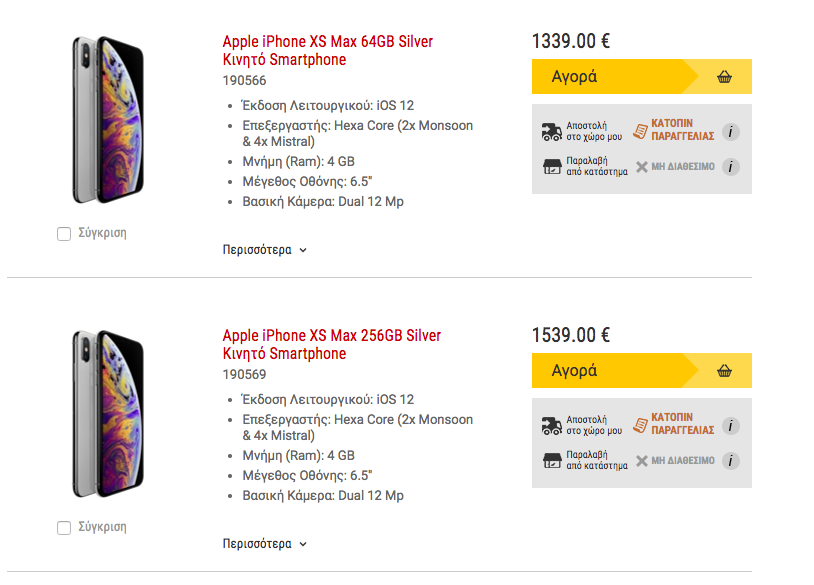Tick Σύγκριση checkbox for 64GB iPhone
The image size is (814, 585).
pyautogui.click(x=64, y=234)
